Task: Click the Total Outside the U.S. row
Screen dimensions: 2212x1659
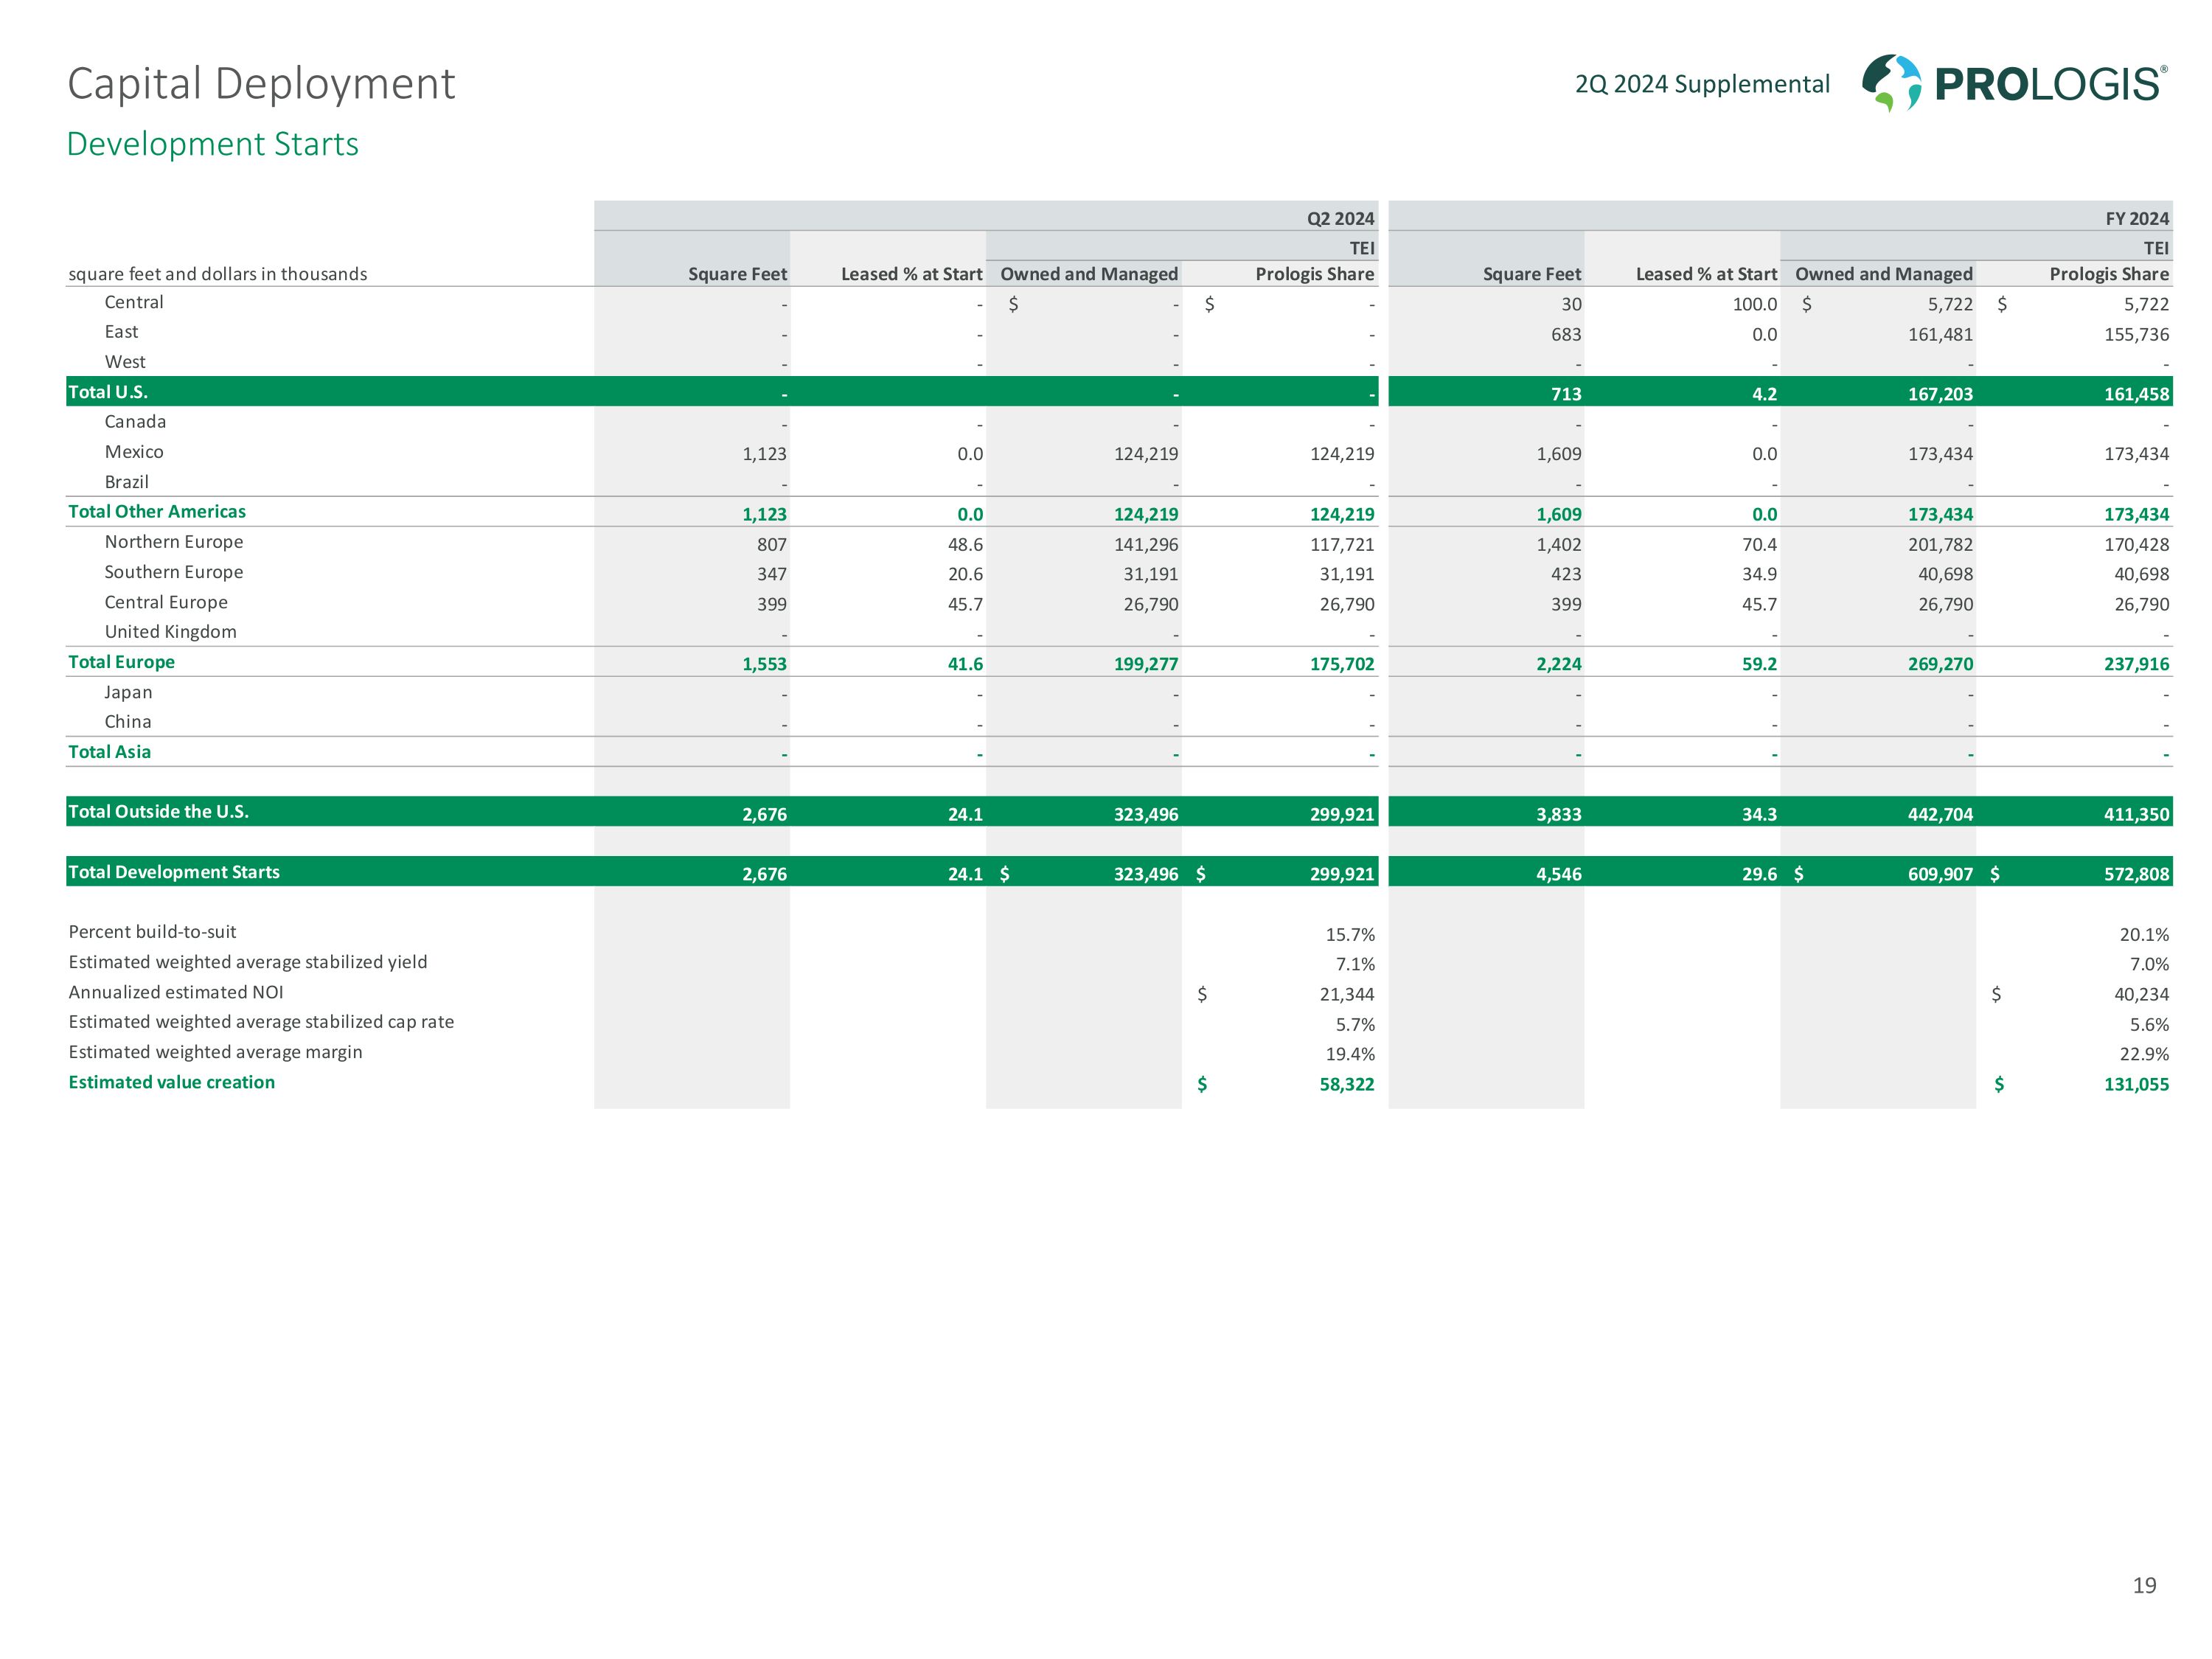Action: [158, 812]
